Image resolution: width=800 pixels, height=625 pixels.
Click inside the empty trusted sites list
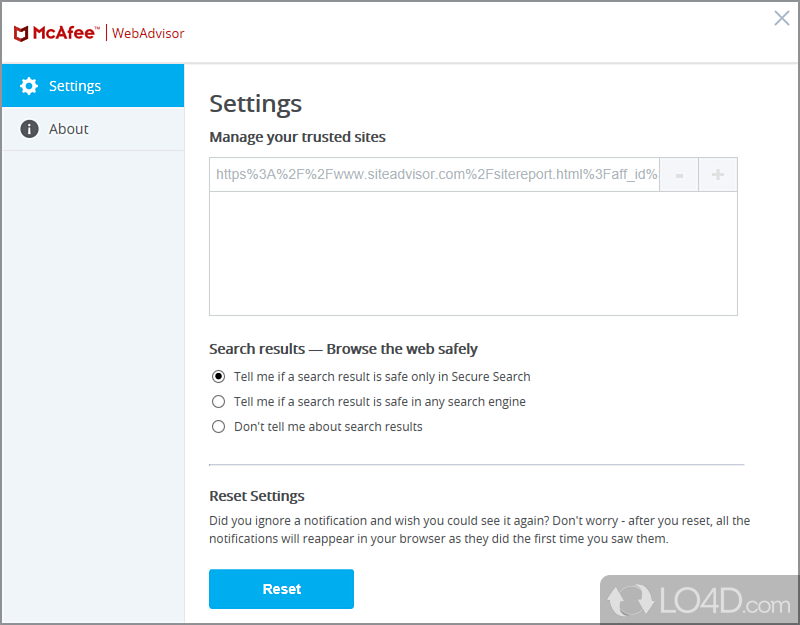click(472, 253)
